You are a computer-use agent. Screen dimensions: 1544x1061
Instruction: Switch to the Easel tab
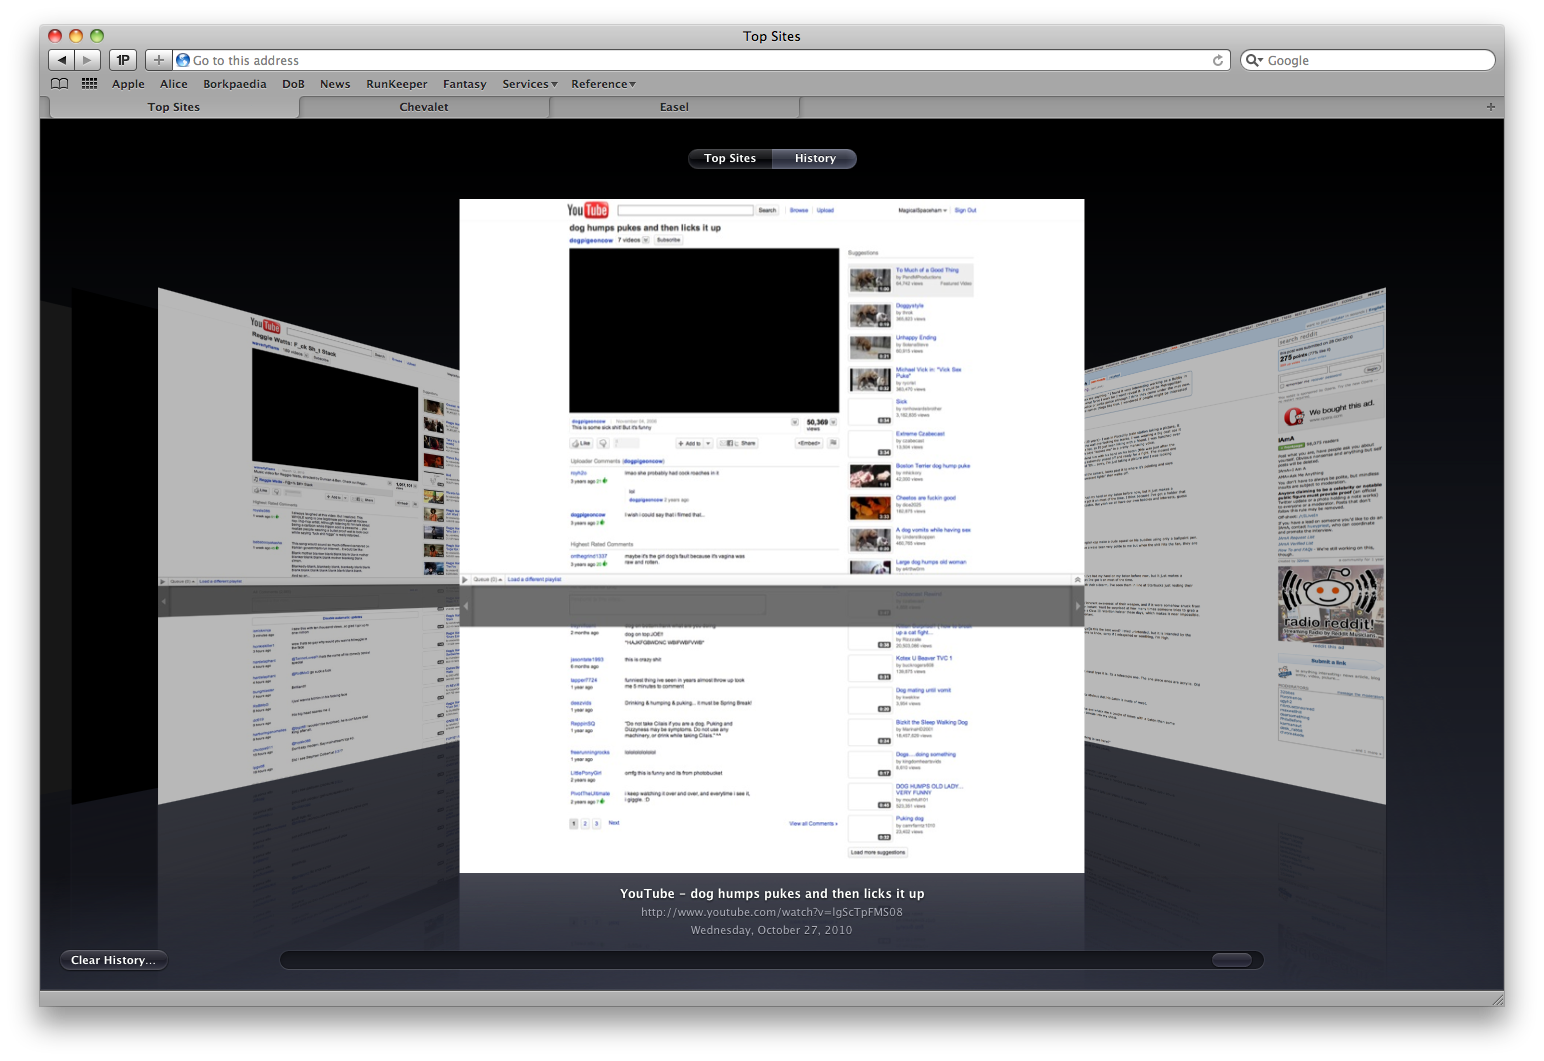pyautogui.click(x=674, y=107)
